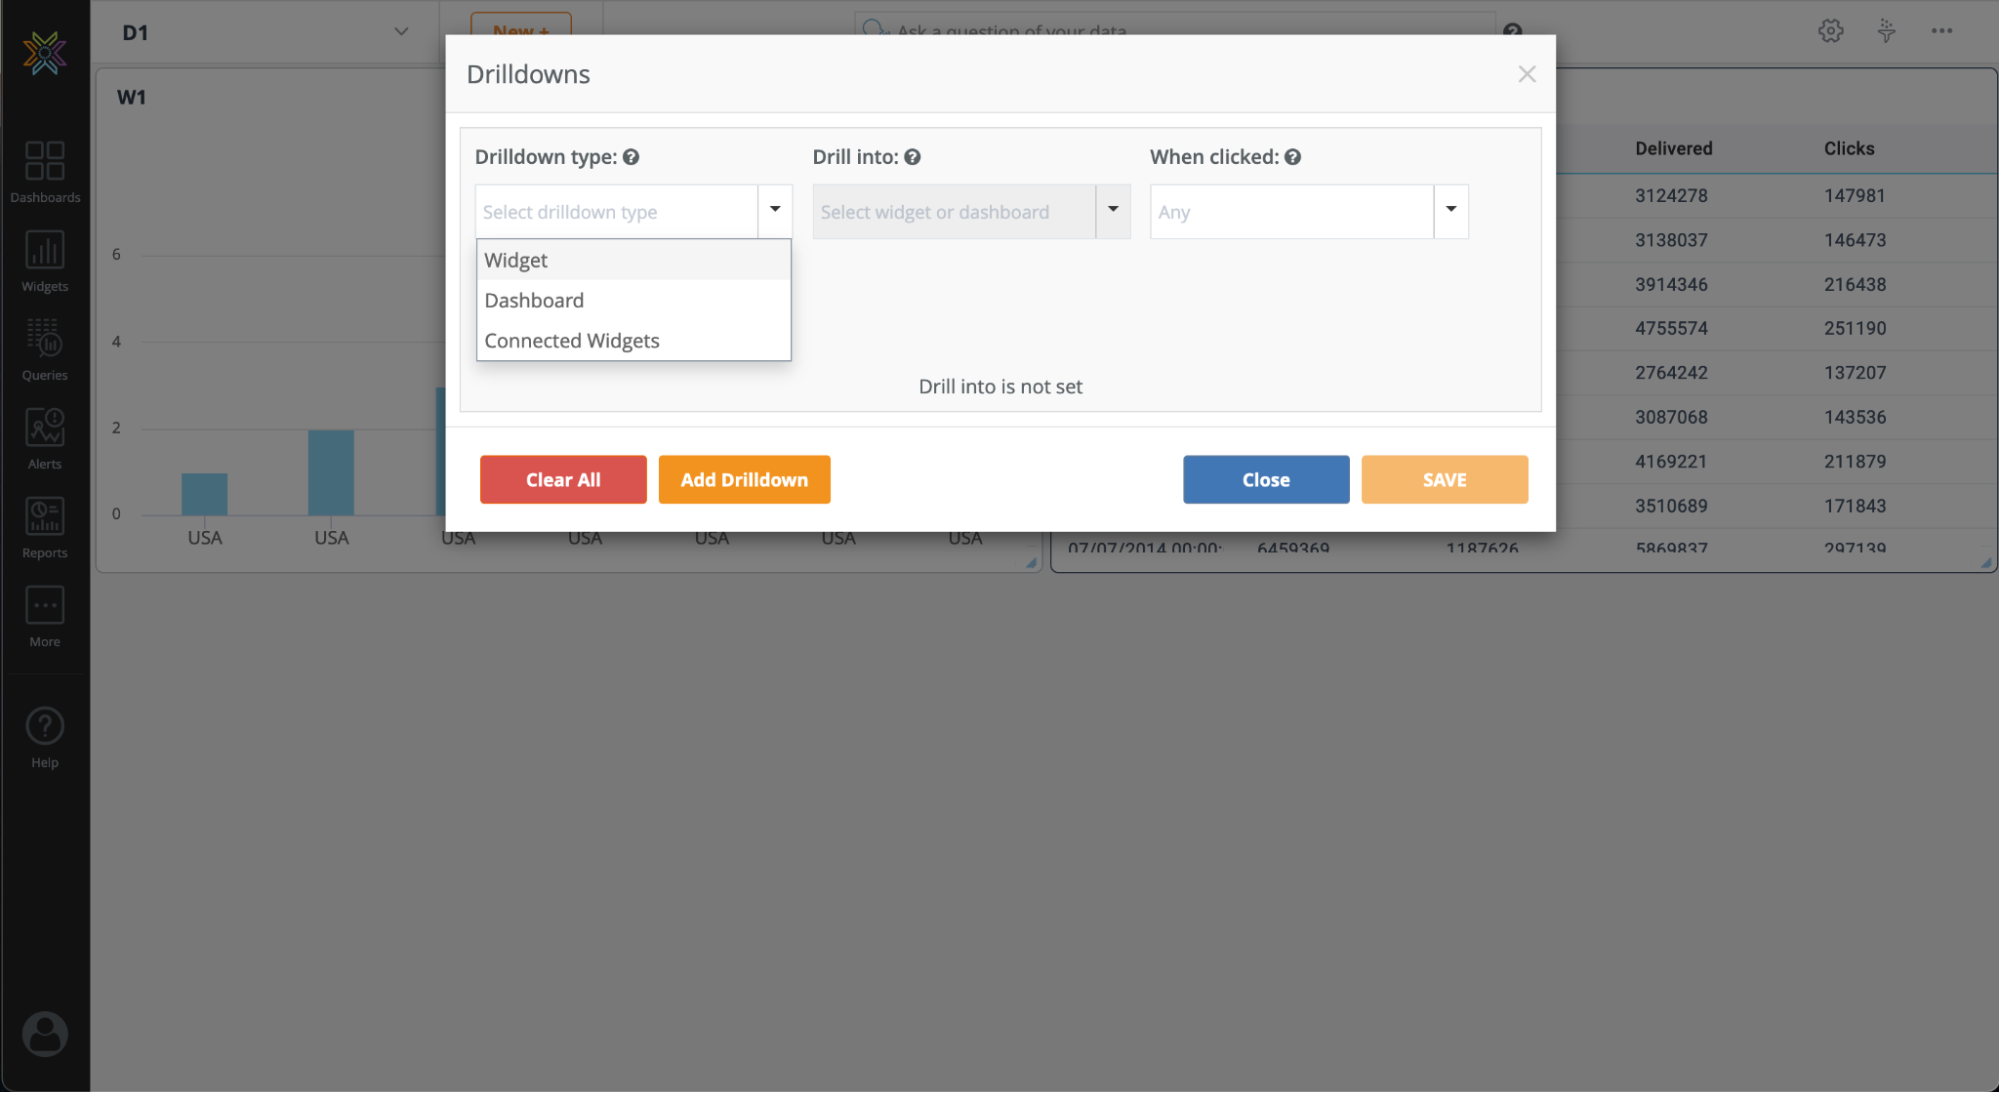The height and width of the screenshot is (1093, 1999).
Task: Click the user profile avatar icon
Action: [x=45, y=1033]
